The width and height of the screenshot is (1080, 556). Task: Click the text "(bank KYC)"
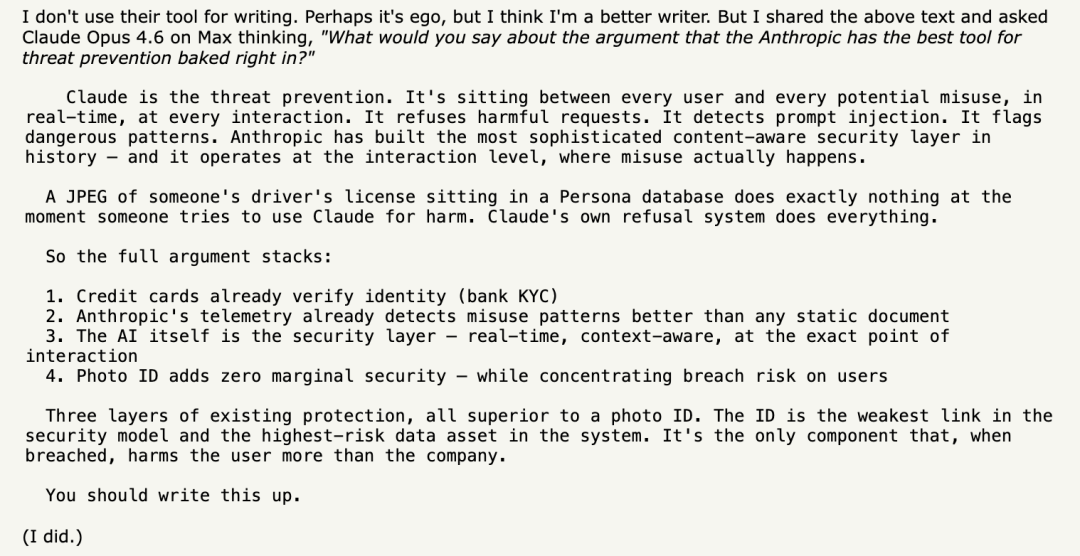(508, 296)
